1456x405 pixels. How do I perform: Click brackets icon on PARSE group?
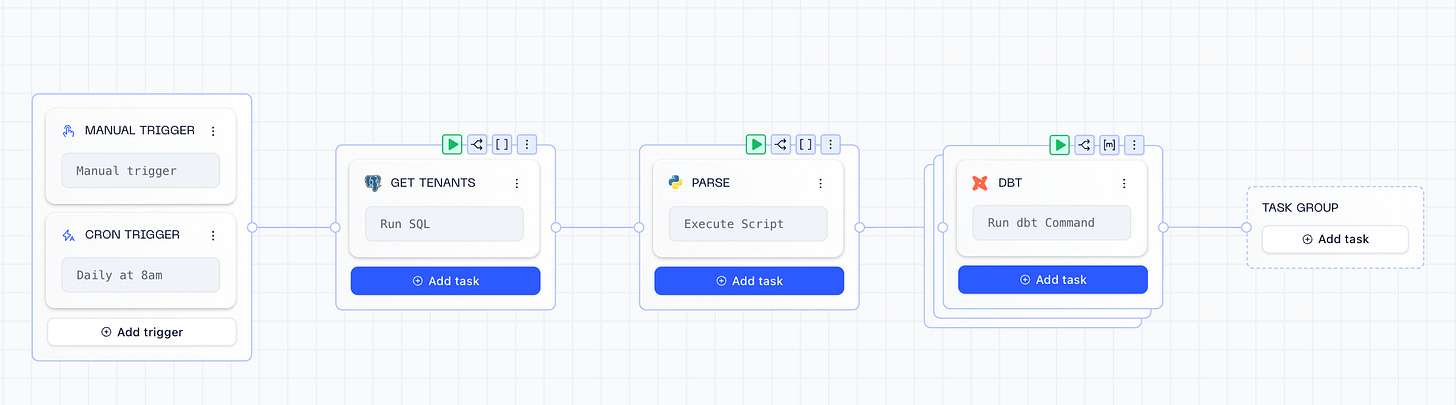pos(806,144)
